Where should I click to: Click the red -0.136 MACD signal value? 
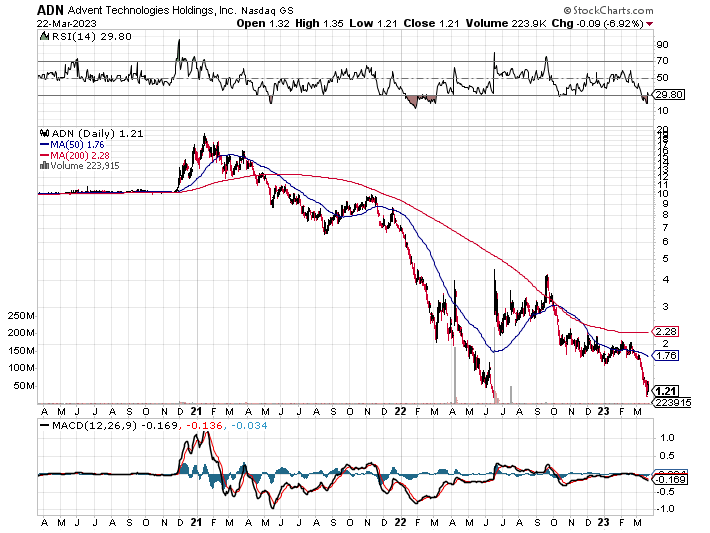tap(204, 426)
